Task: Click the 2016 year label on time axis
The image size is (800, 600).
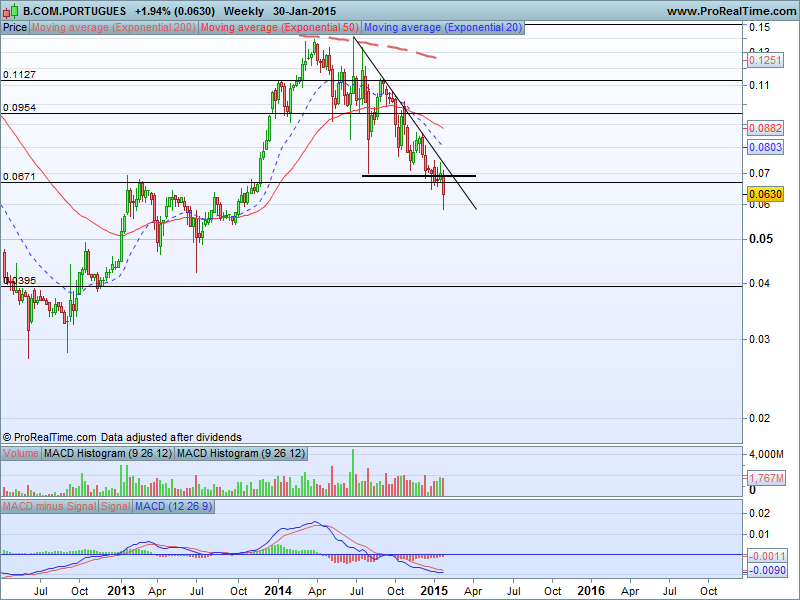Action: 591,591
